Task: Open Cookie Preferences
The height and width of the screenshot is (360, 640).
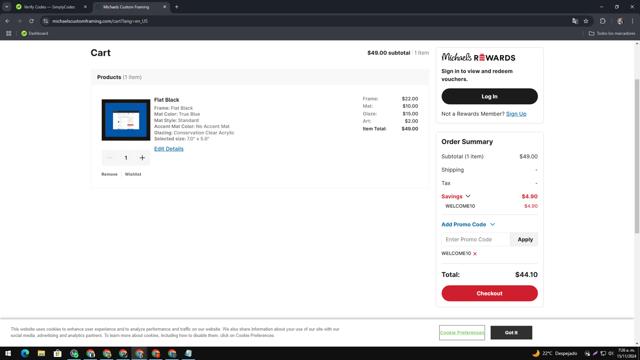Action: [462, 333]
